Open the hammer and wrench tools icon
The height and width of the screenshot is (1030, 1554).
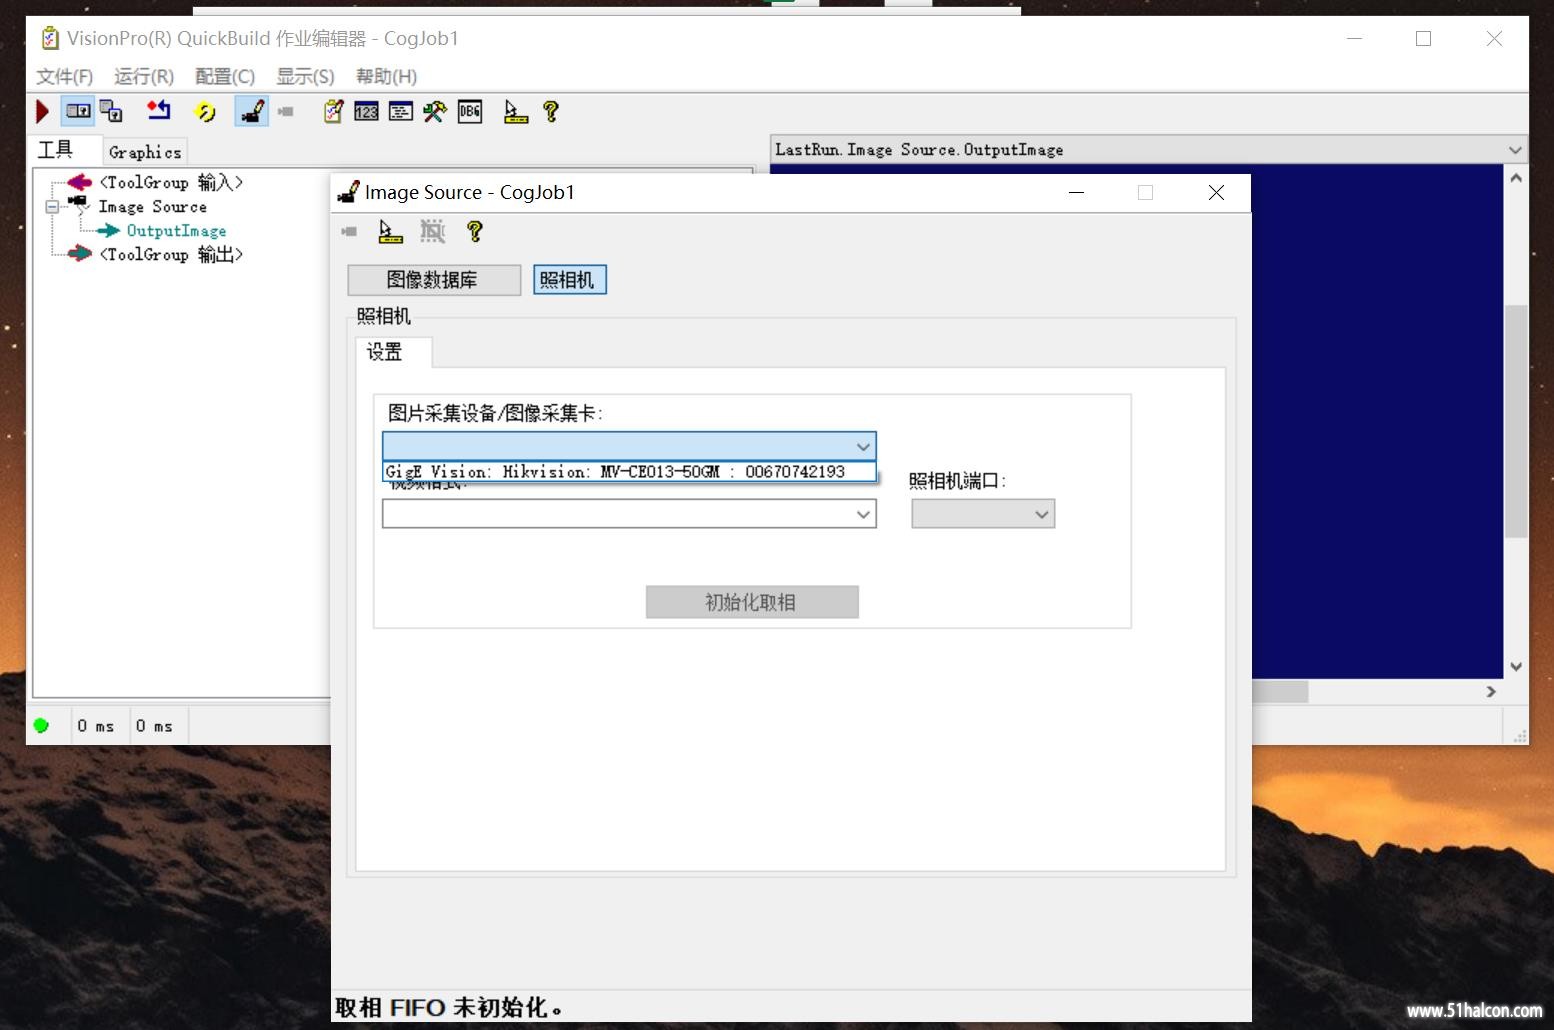[x=435, y=112]
